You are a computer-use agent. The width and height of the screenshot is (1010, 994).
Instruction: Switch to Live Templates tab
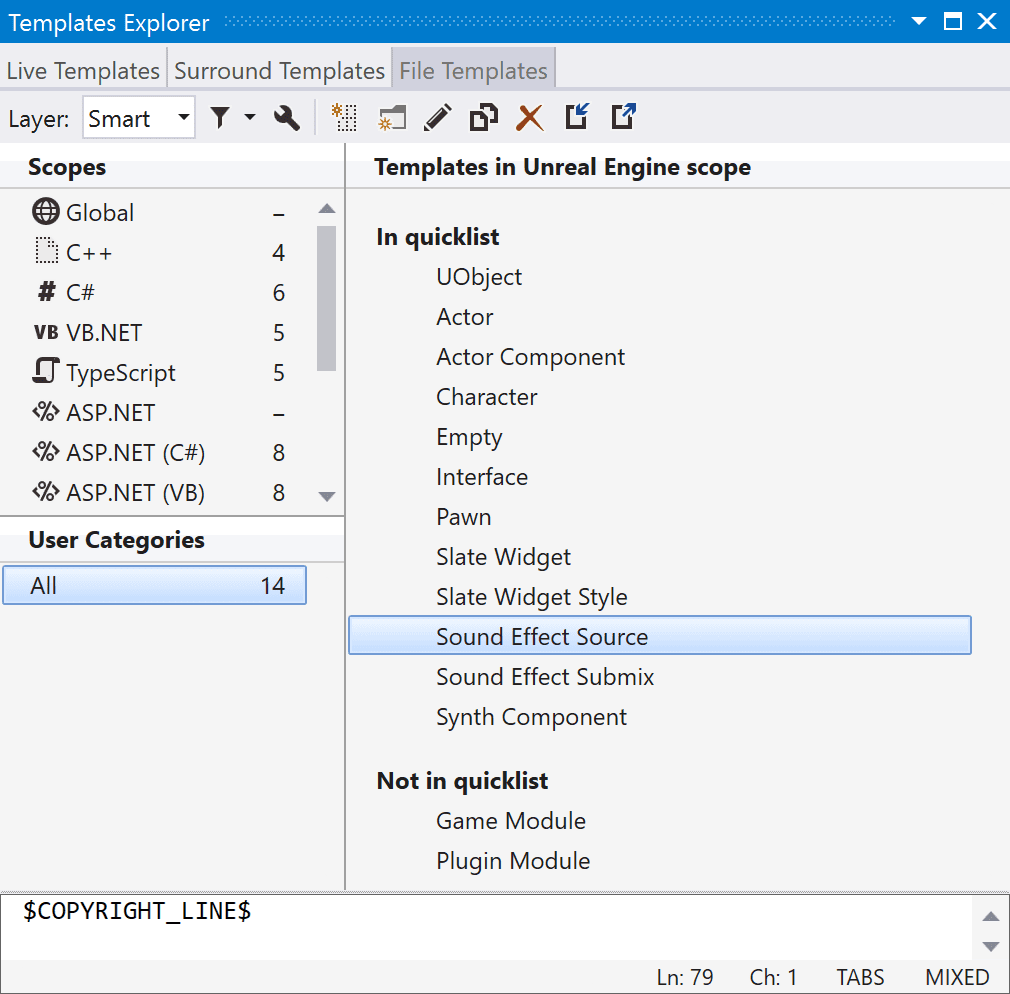pyautogui.click(x=83, y=70)
